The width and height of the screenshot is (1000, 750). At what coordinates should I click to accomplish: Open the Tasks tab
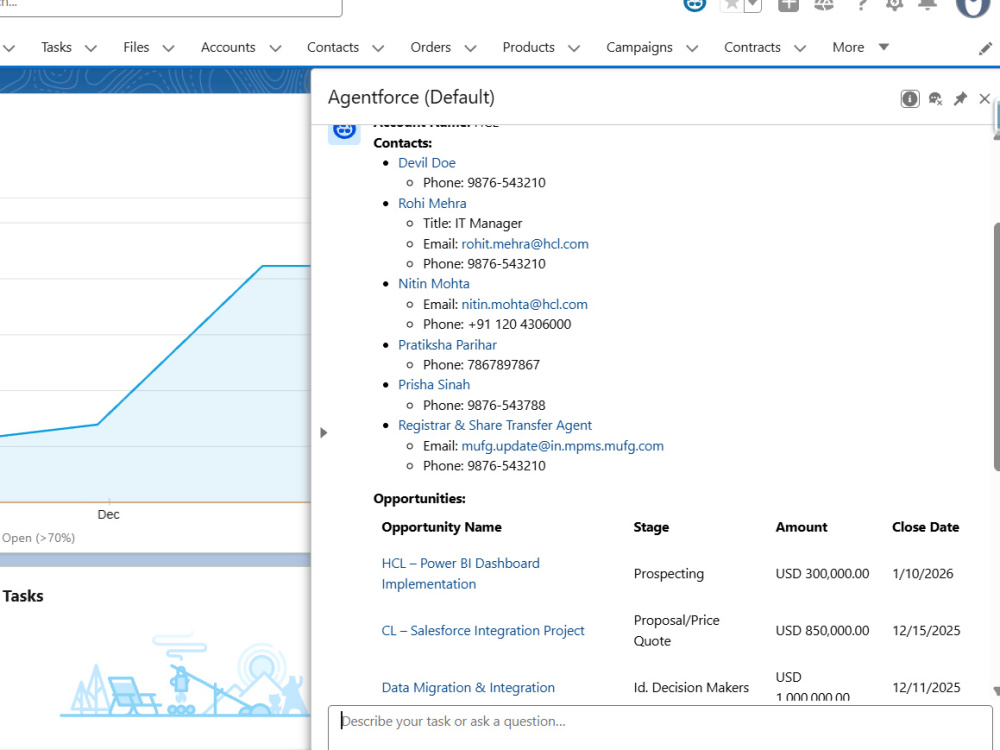point(56,47)
